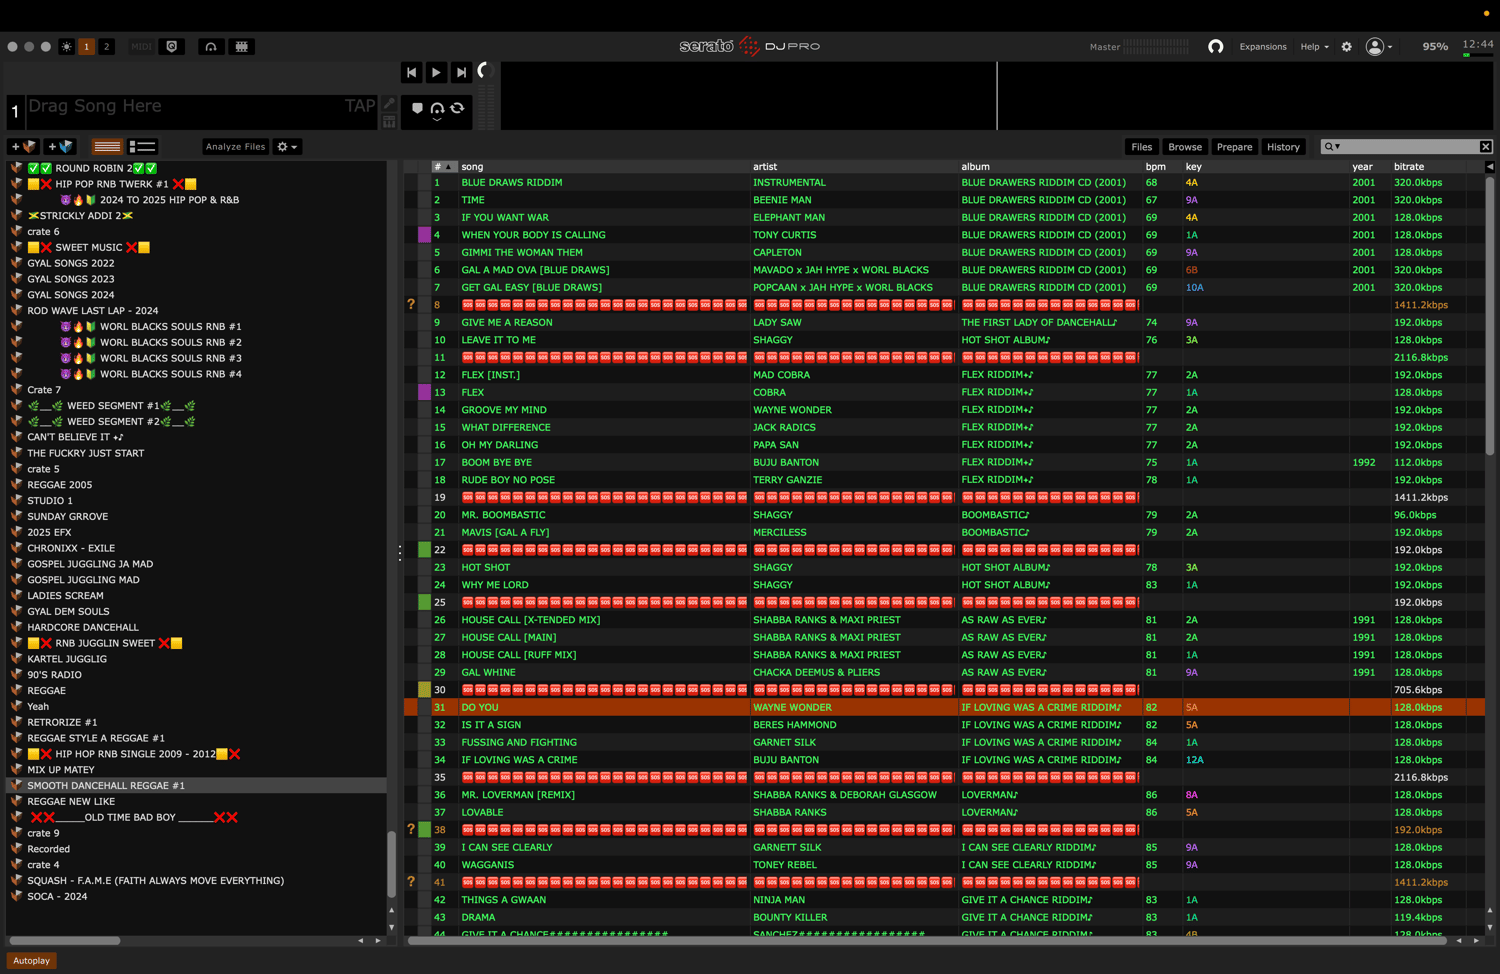Open the video/film strip panel button
Image resolution: width=1500 pixels, height=974 pixels.
tap(241, 47)
